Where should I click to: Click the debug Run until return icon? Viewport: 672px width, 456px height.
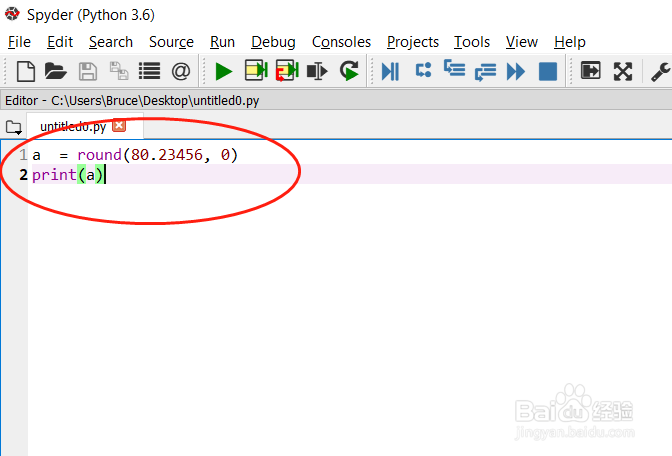pos(486,72)
